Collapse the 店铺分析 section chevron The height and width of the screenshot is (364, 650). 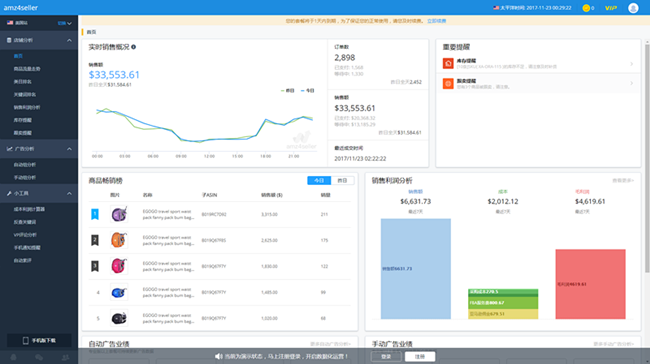pos(69,40)
